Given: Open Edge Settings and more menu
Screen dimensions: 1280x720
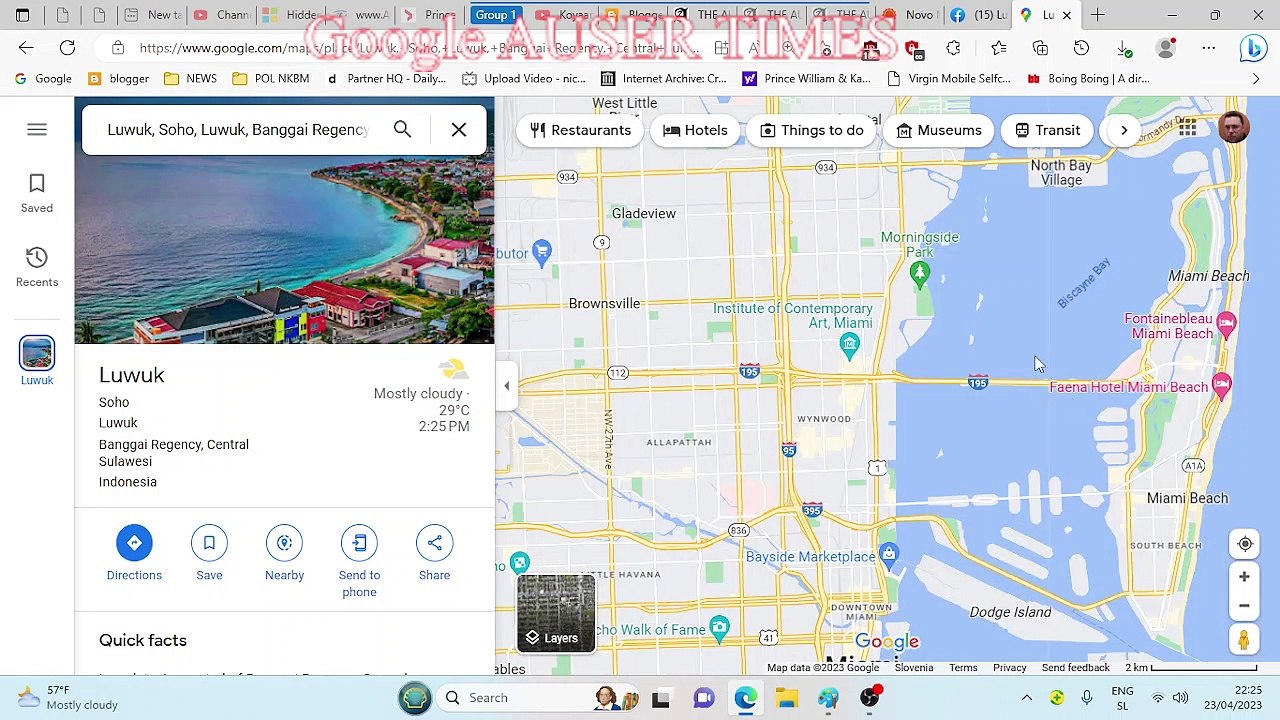Looking at the screenshot, I should click(1209, 48).
